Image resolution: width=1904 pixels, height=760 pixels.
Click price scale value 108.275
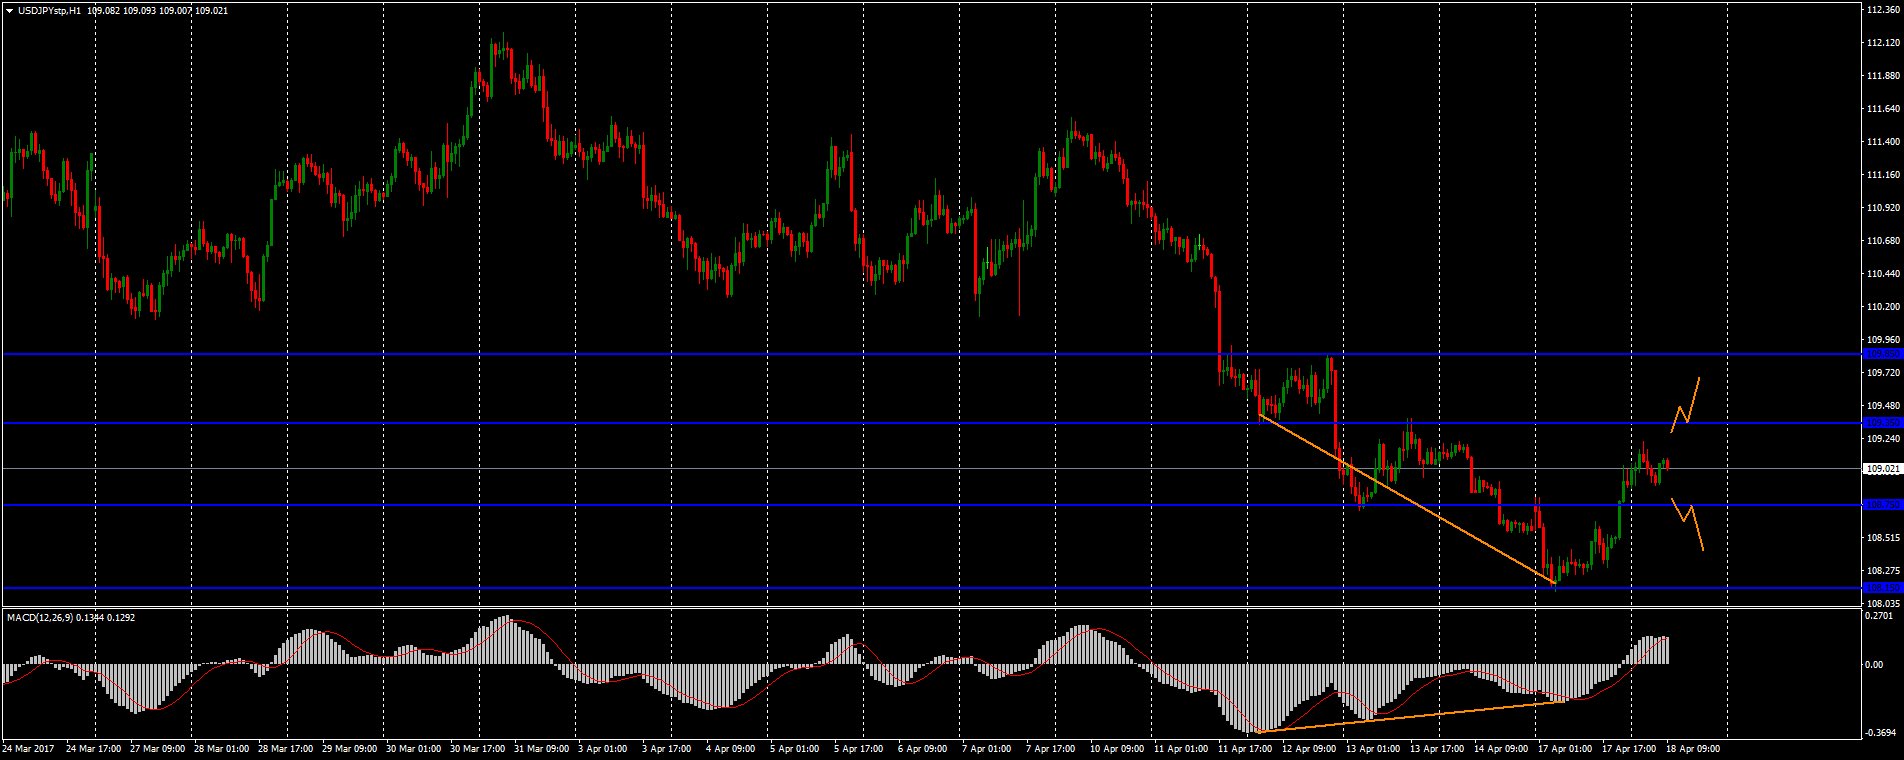1883,571
